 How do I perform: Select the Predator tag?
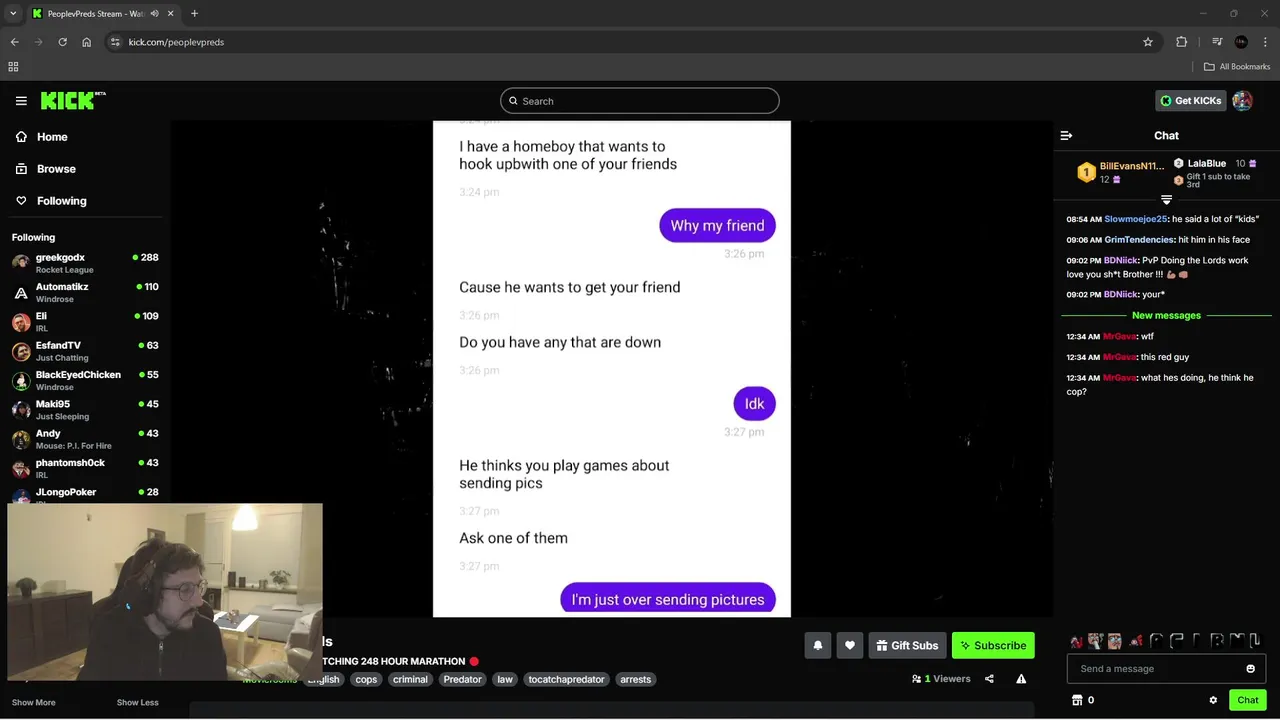coord(462,679)
